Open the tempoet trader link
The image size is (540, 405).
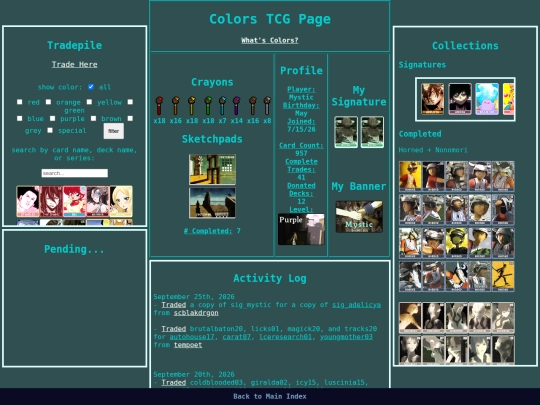click(x=188, y=345)
